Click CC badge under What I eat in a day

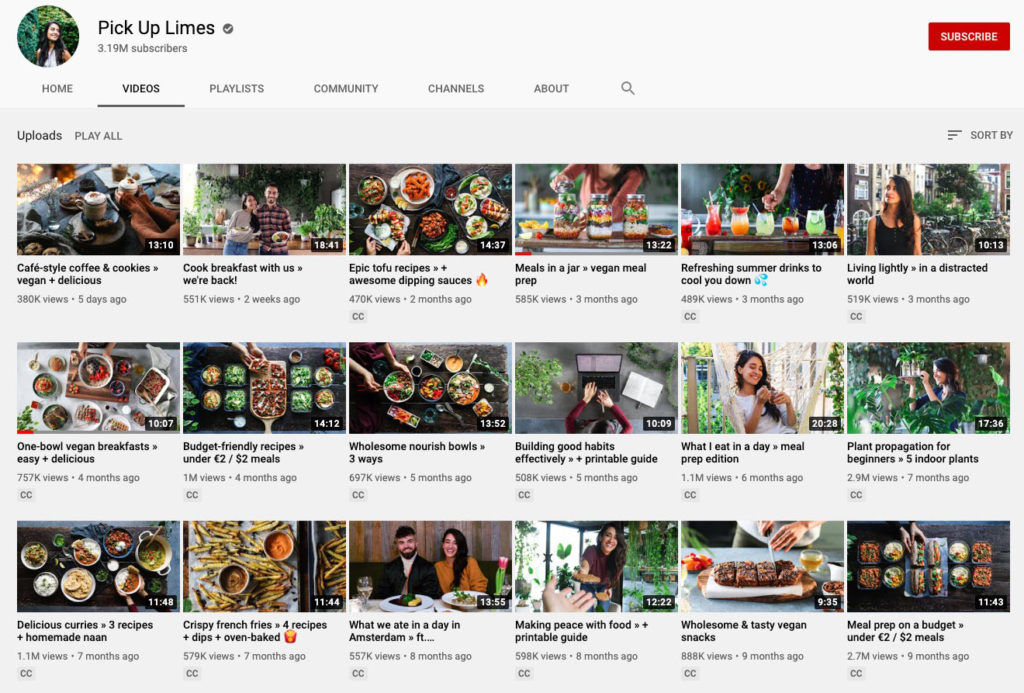click(690, 495)
